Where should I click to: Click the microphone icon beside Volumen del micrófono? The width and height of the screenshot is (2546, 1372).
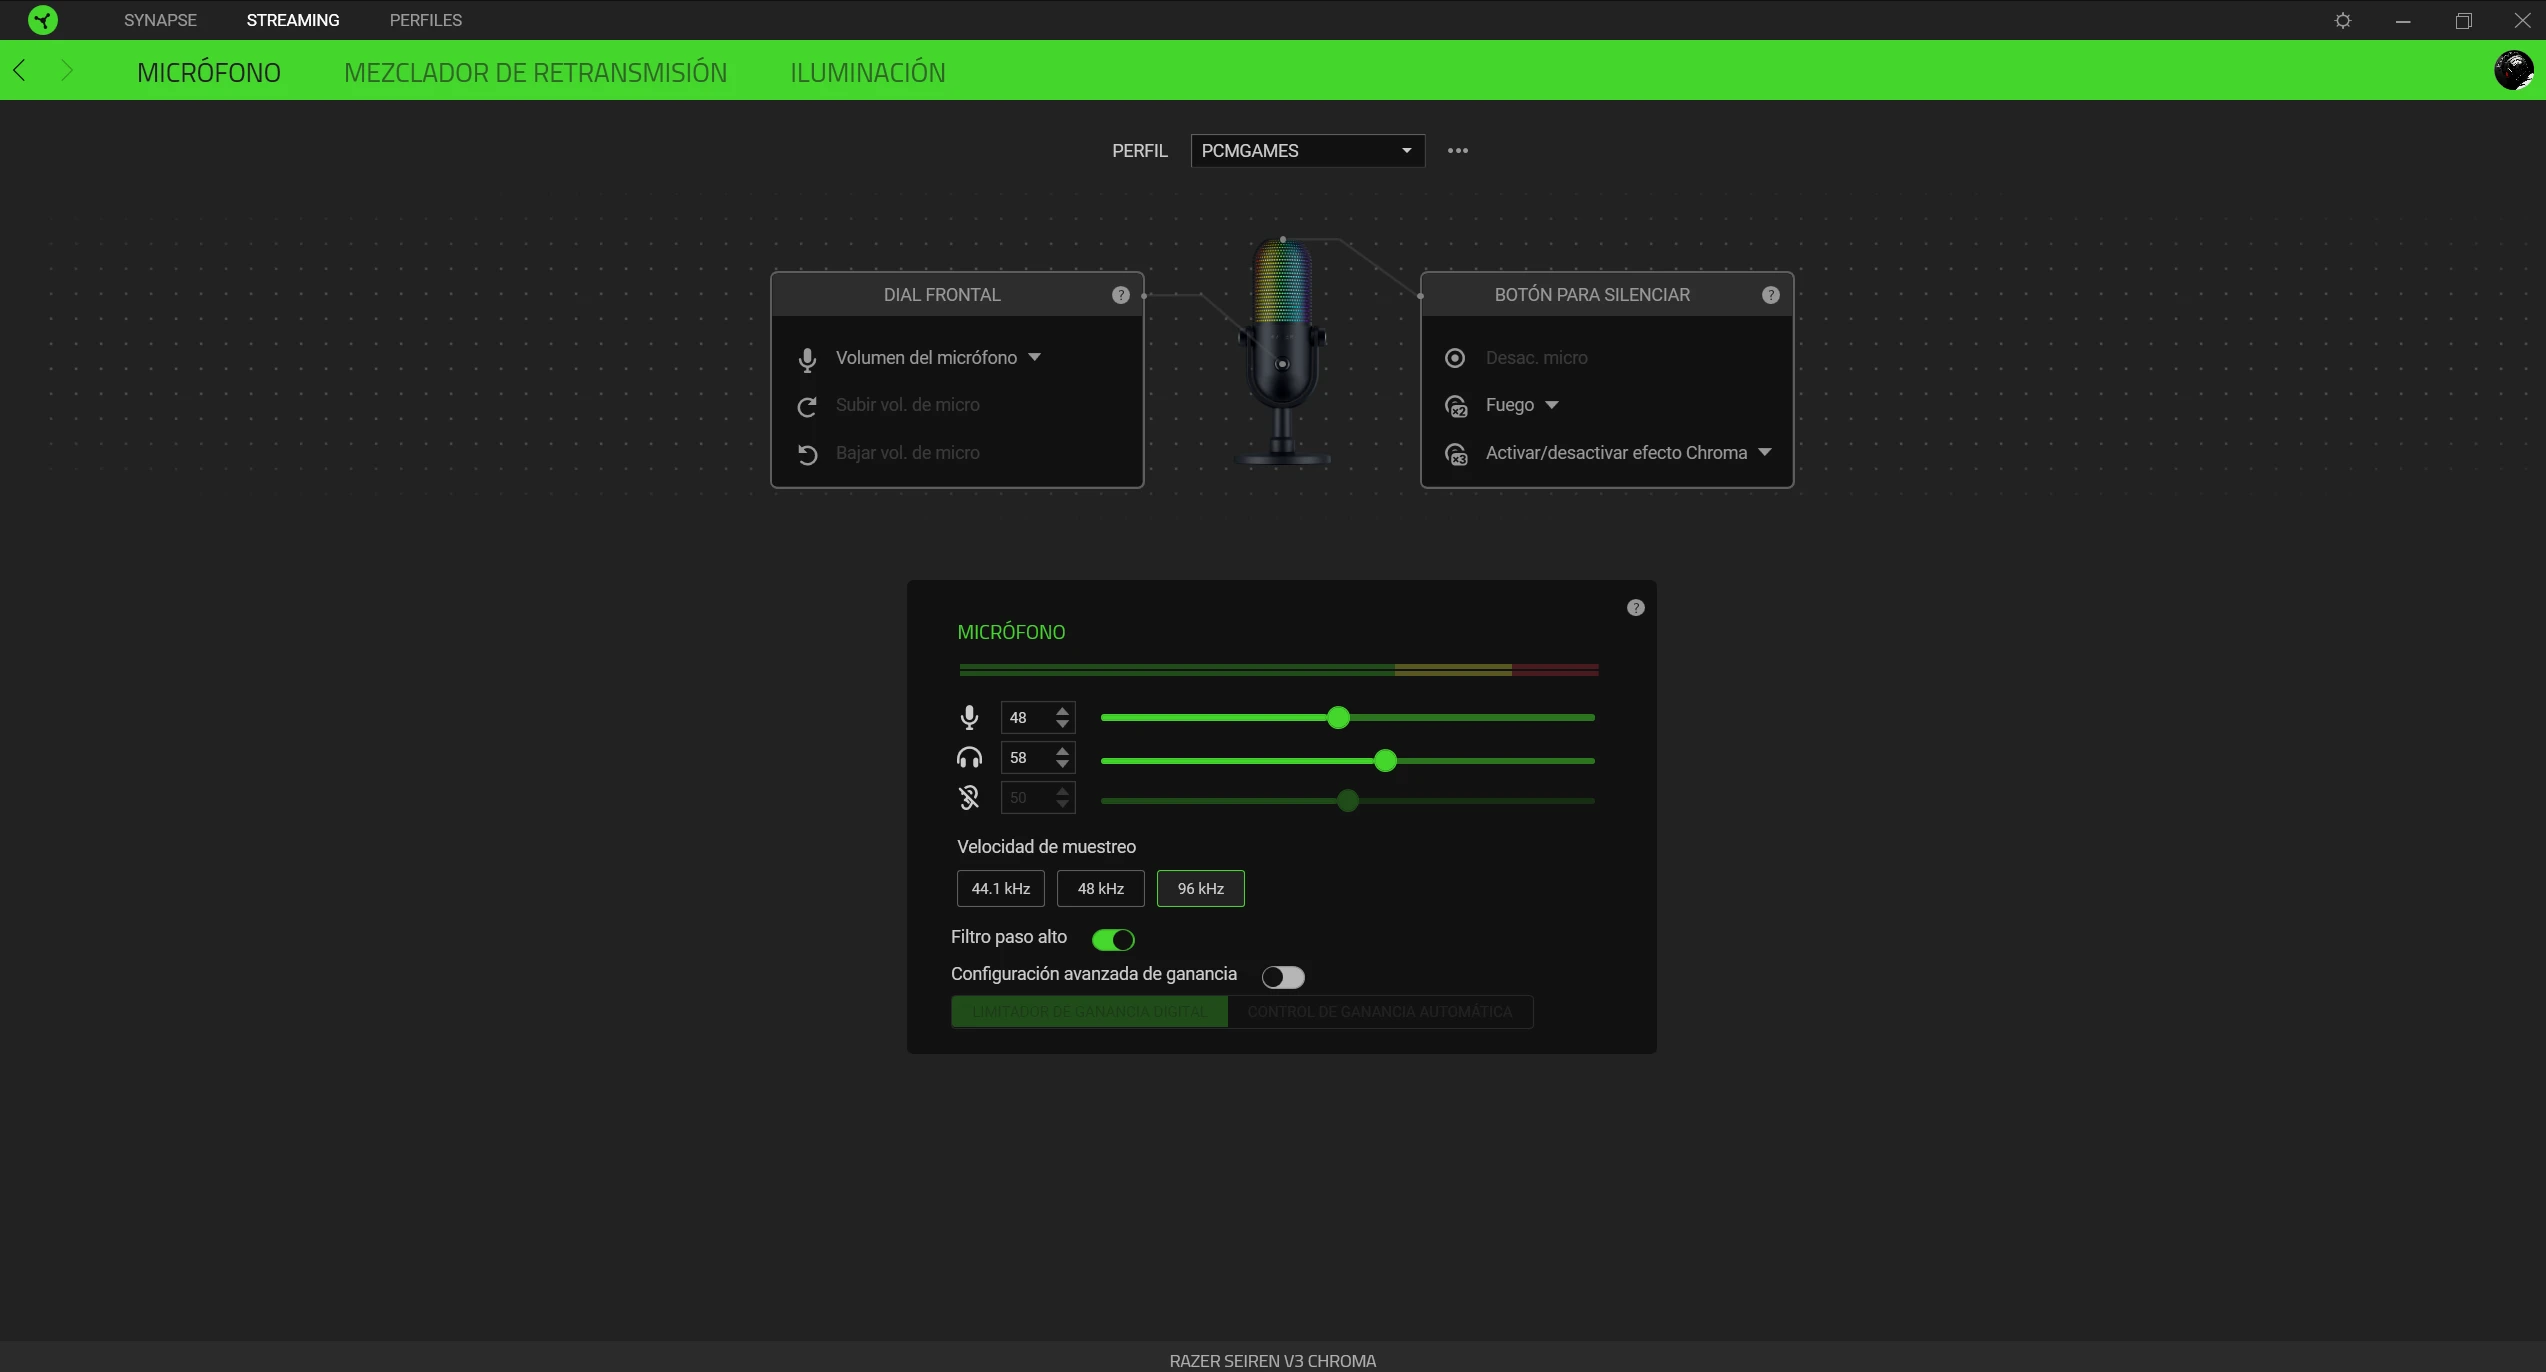(x=807, y=359)
